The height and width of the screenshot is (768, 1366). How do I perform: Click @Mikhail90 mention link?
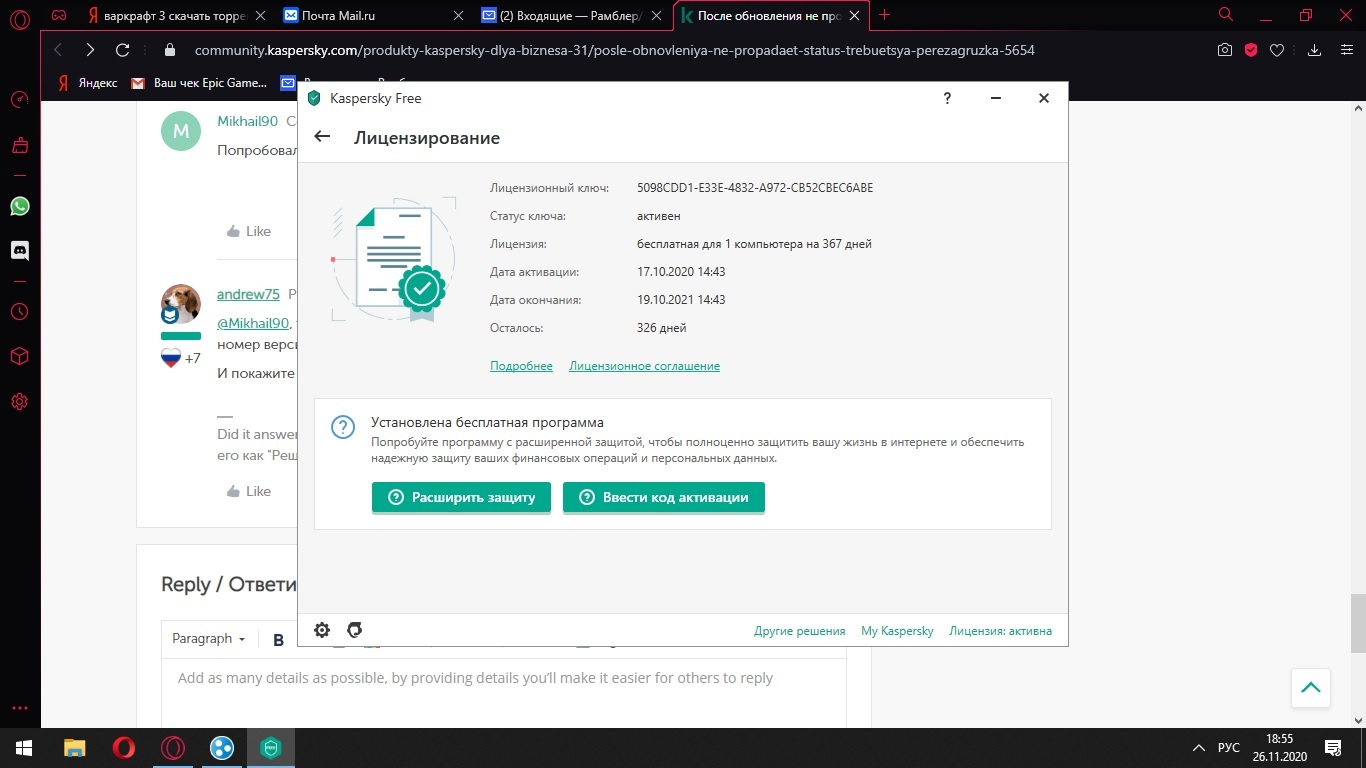tap(253, 323)
